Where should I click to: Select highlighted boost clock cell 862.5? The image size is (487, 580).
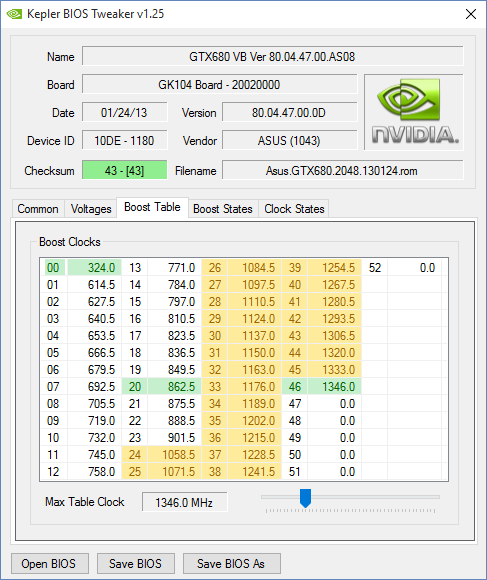(175, 387)
